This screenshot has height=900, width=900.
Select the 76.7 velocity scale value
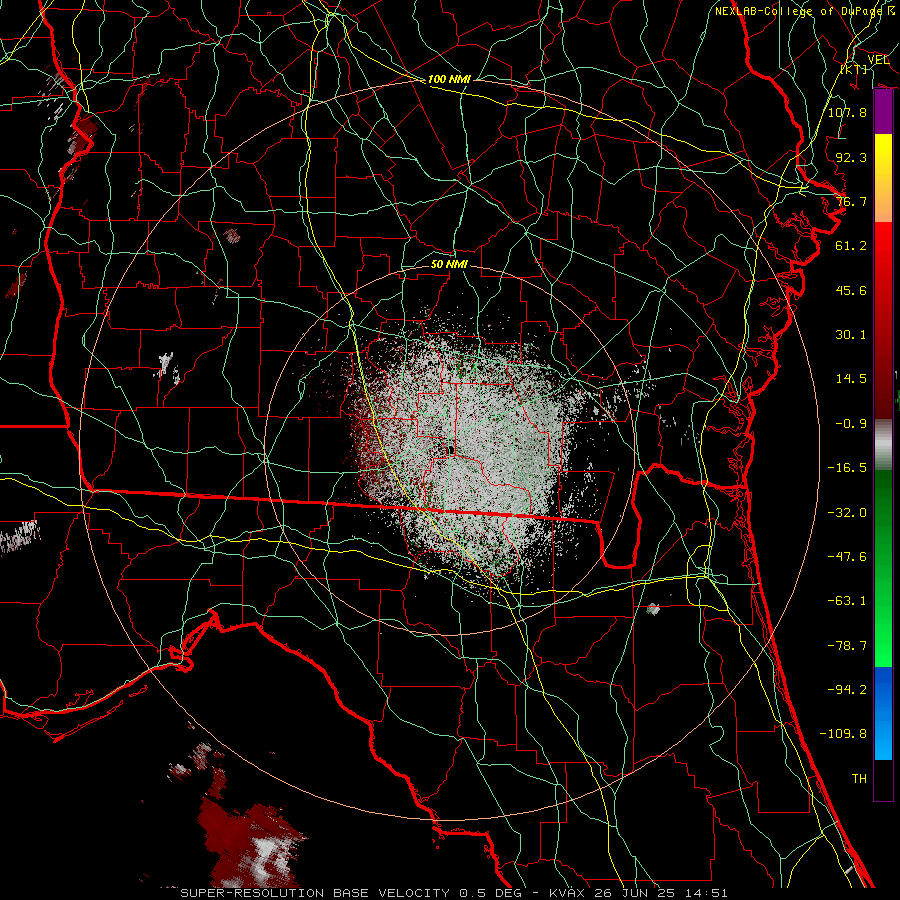pyautogui.click(x=851, y=201)
